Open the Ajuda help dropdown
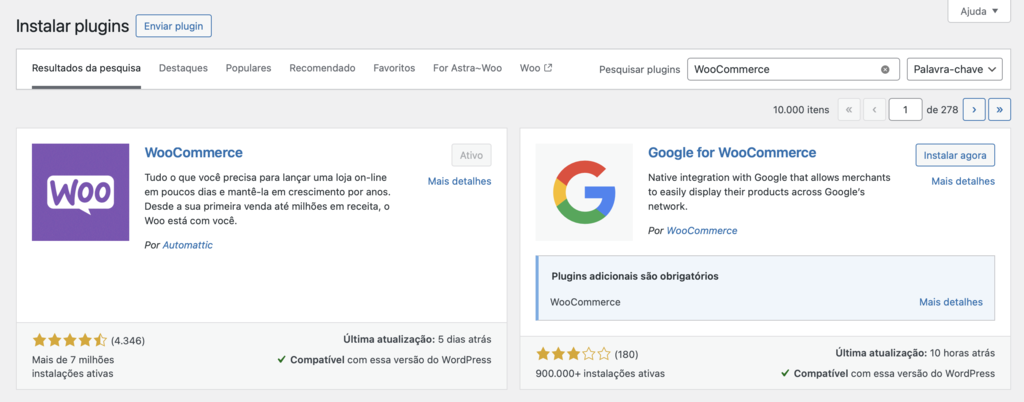Screen dimensions: 1024x402 979,11
